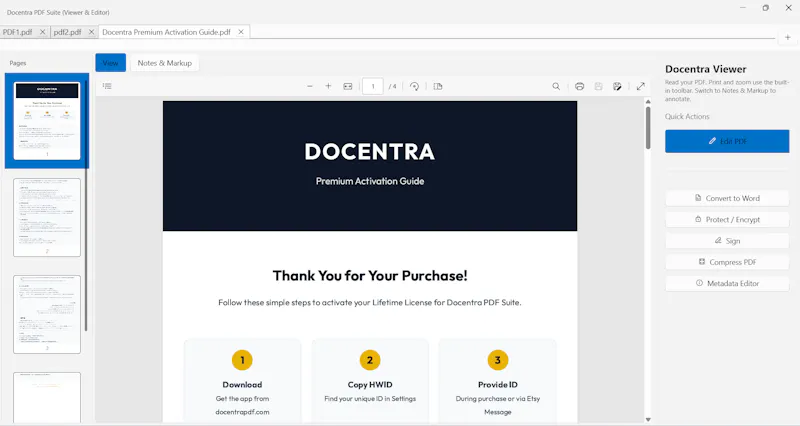
Task: Zoom in with the plus icon
Action: 328,86
